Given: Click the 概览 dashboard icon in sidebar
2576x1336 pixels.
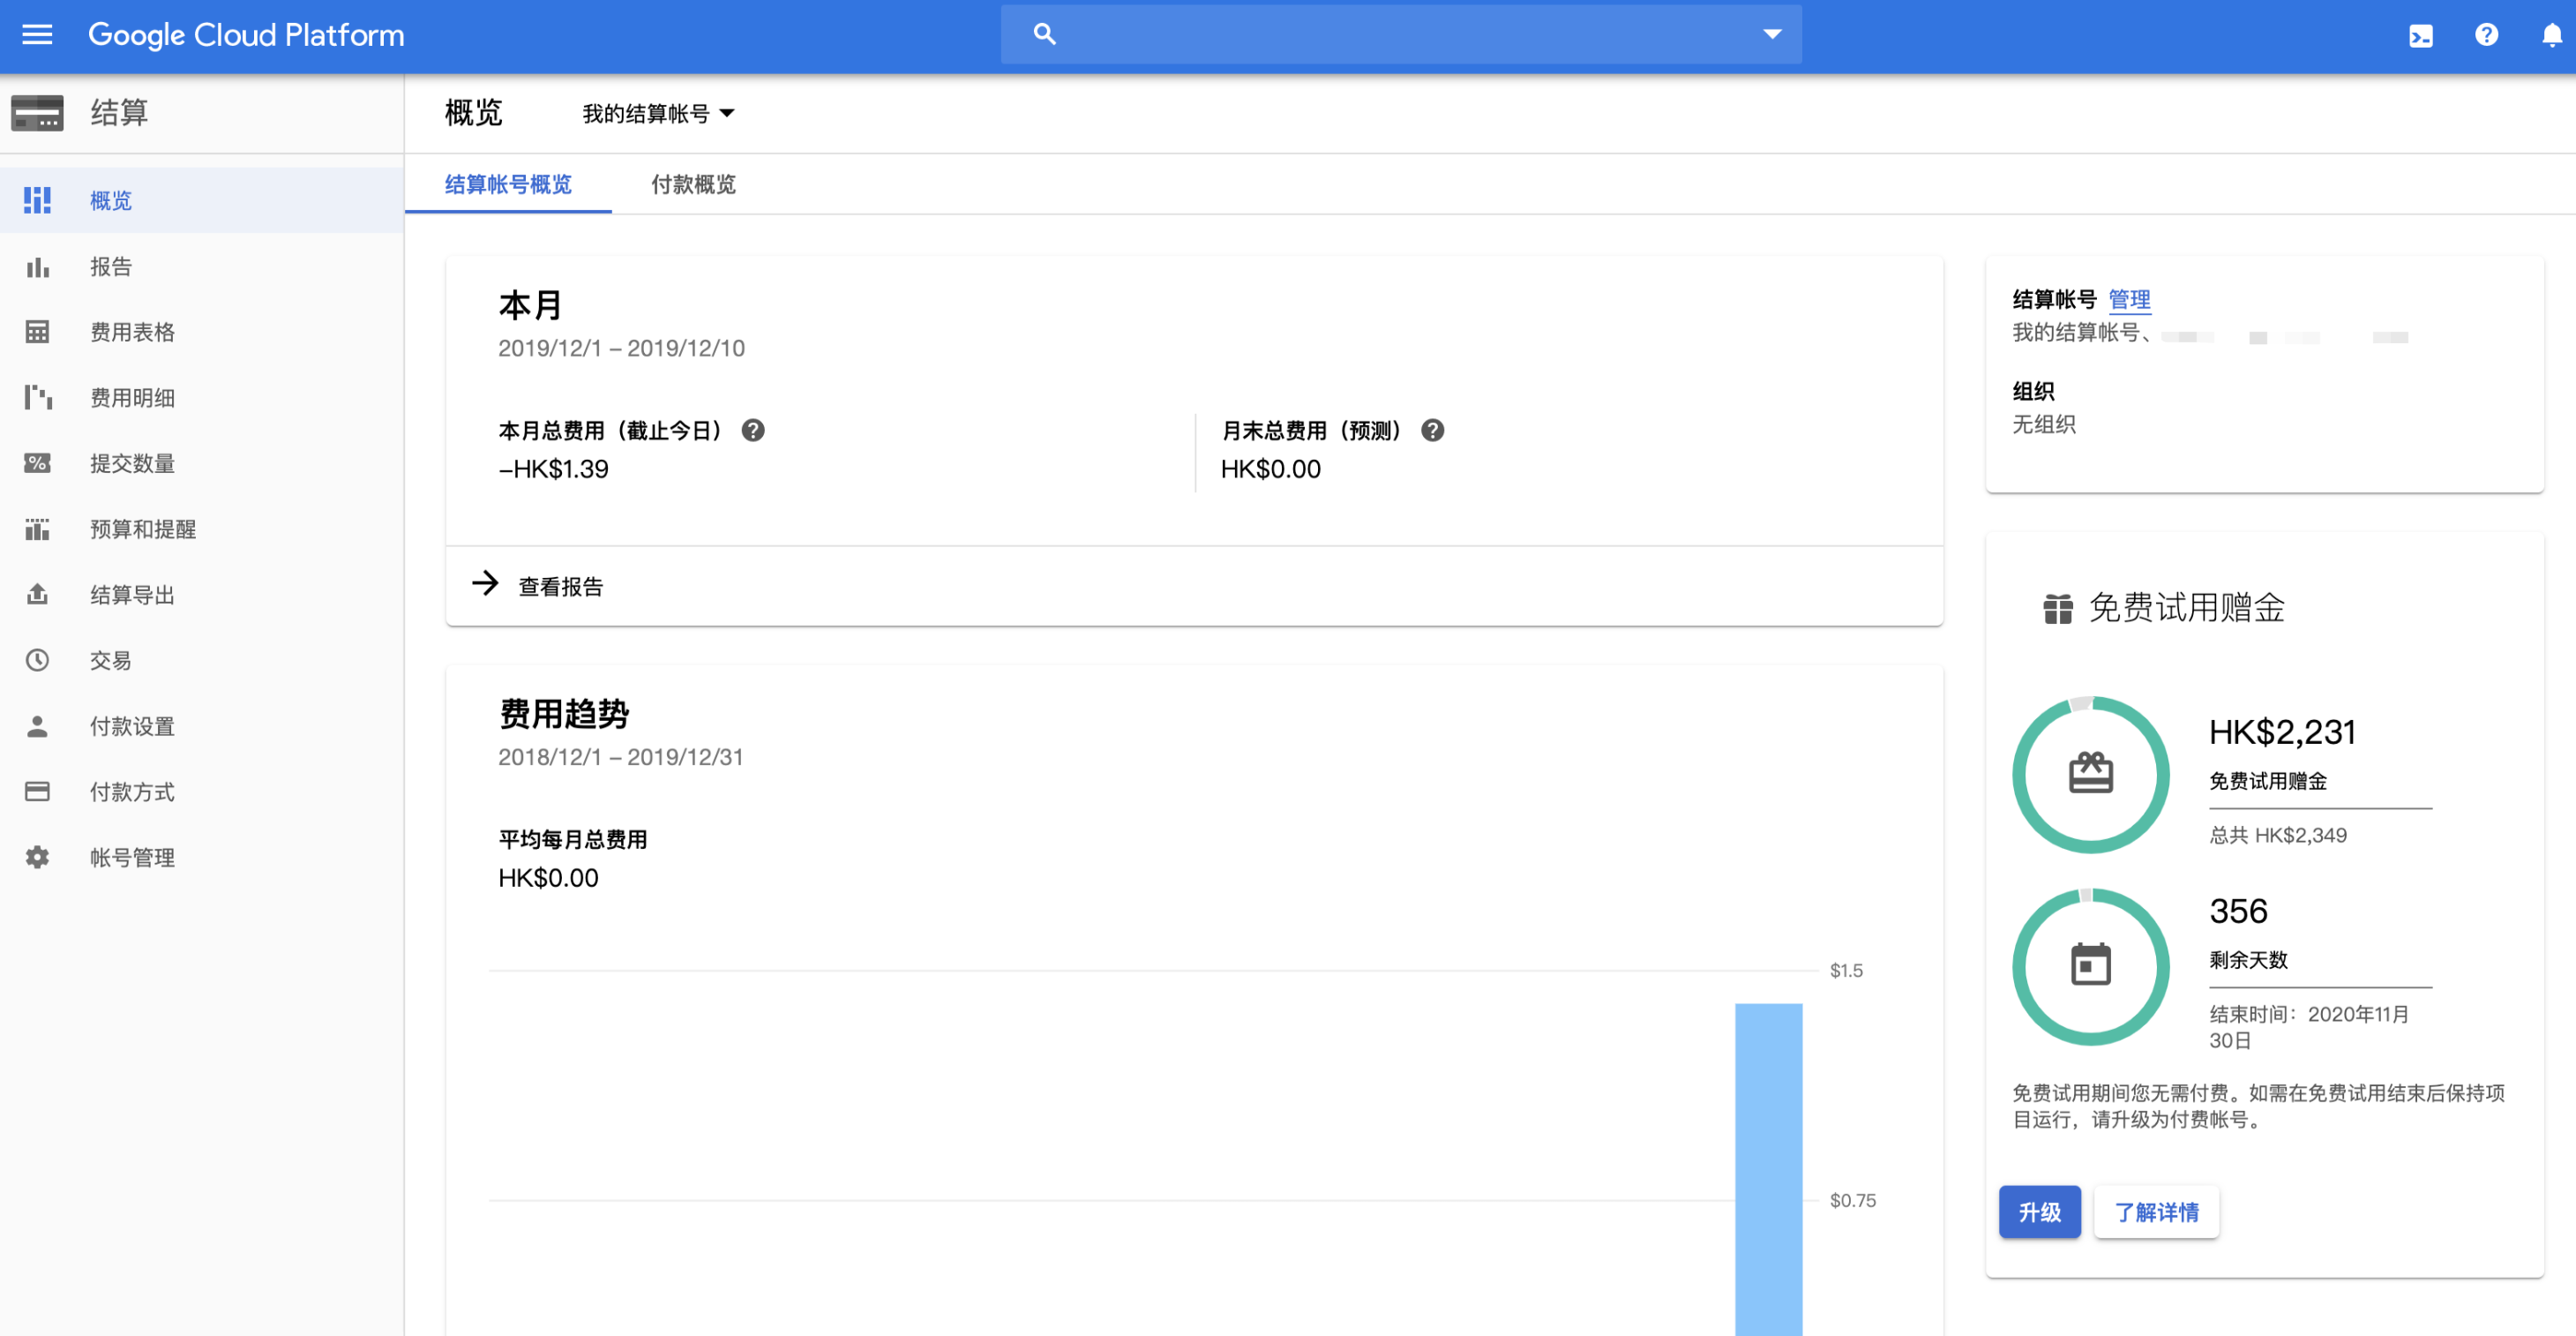Looking at the screenshot, I should [38, 200].
